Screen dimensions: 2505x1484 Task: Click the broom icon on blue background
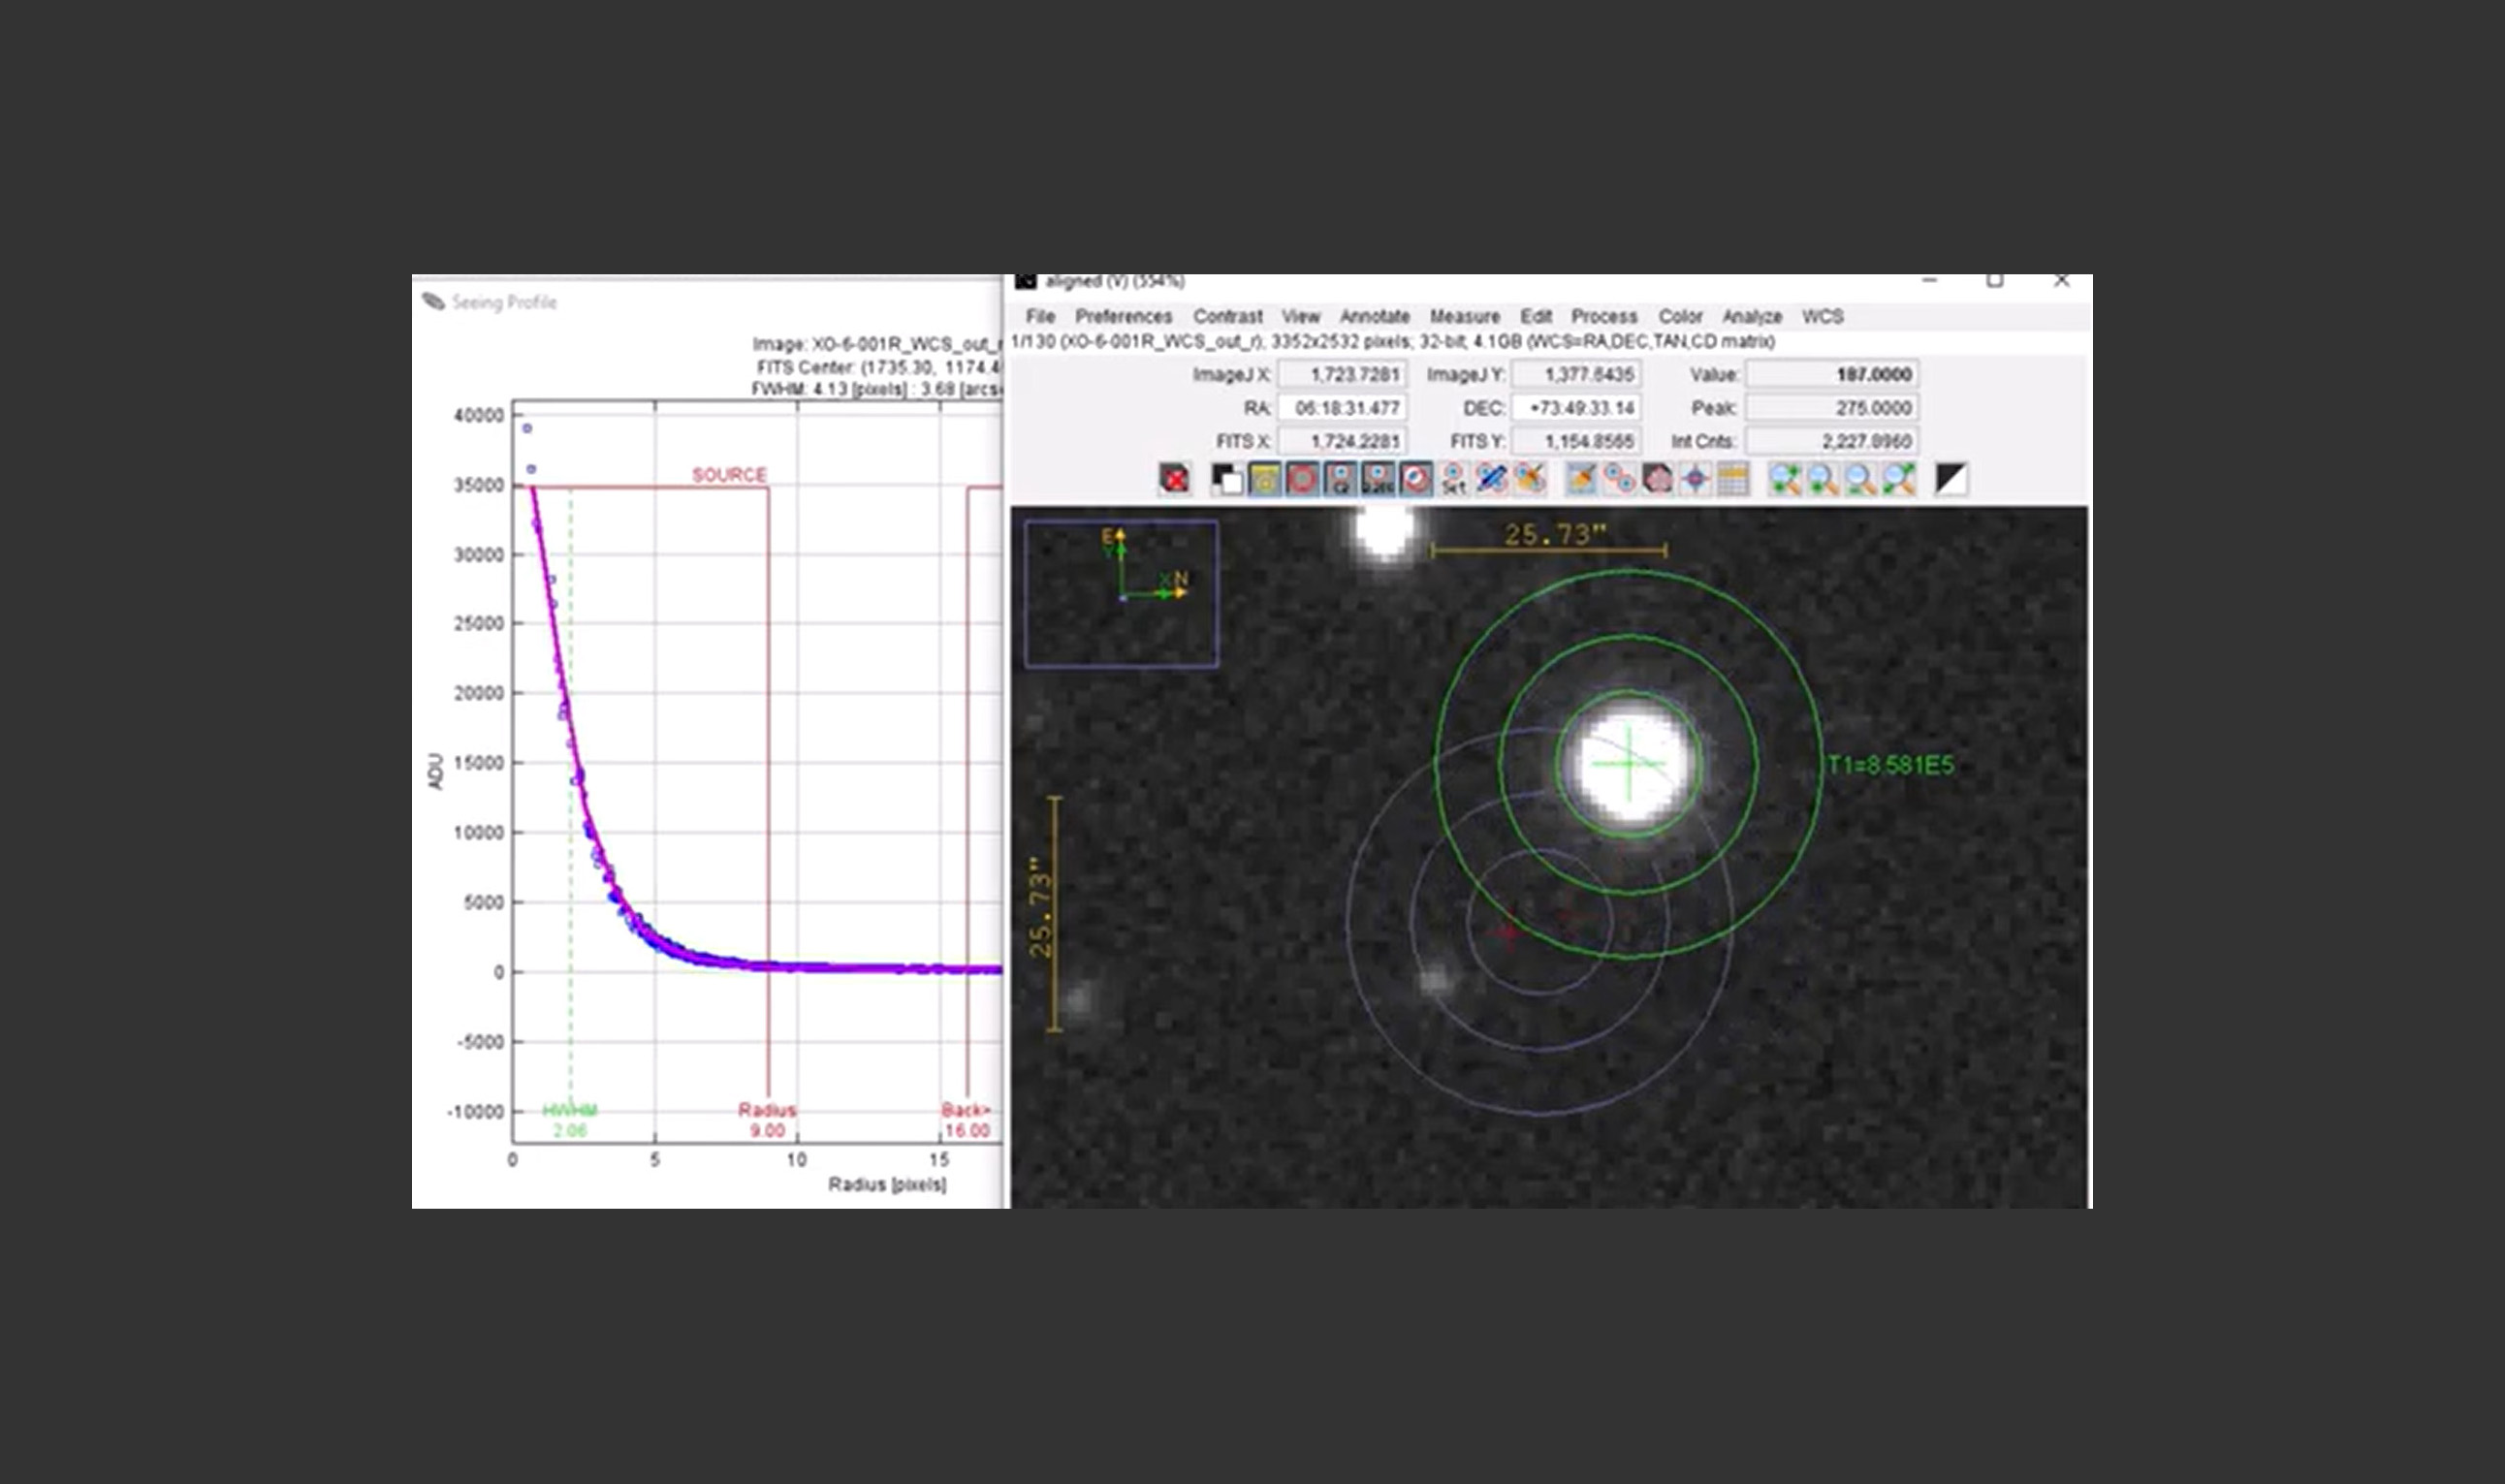click(x=1581, y=479)
